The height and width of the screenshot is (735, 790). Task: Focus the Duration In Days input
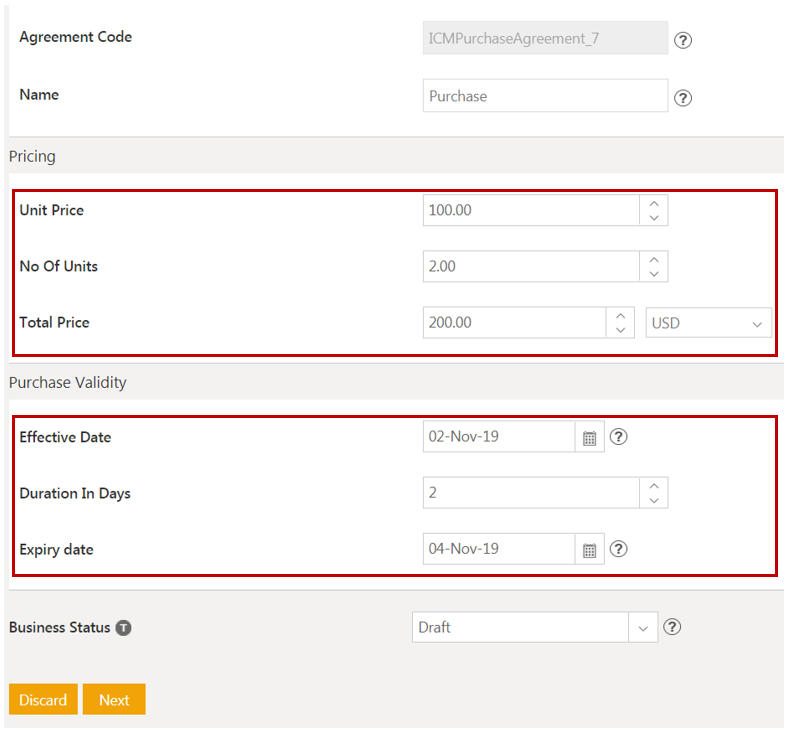click(530, 493)
